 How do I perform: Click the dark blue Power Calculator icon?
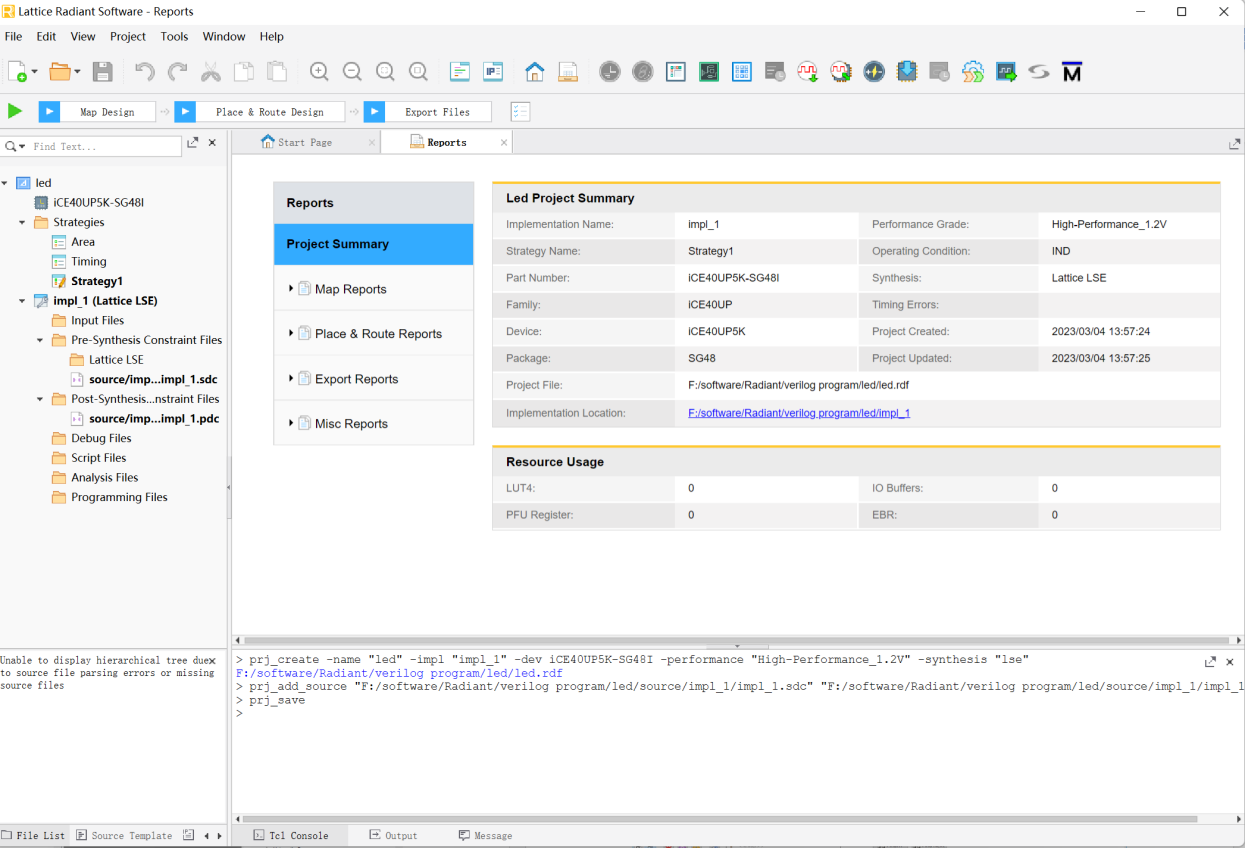(x=874, y=72)
